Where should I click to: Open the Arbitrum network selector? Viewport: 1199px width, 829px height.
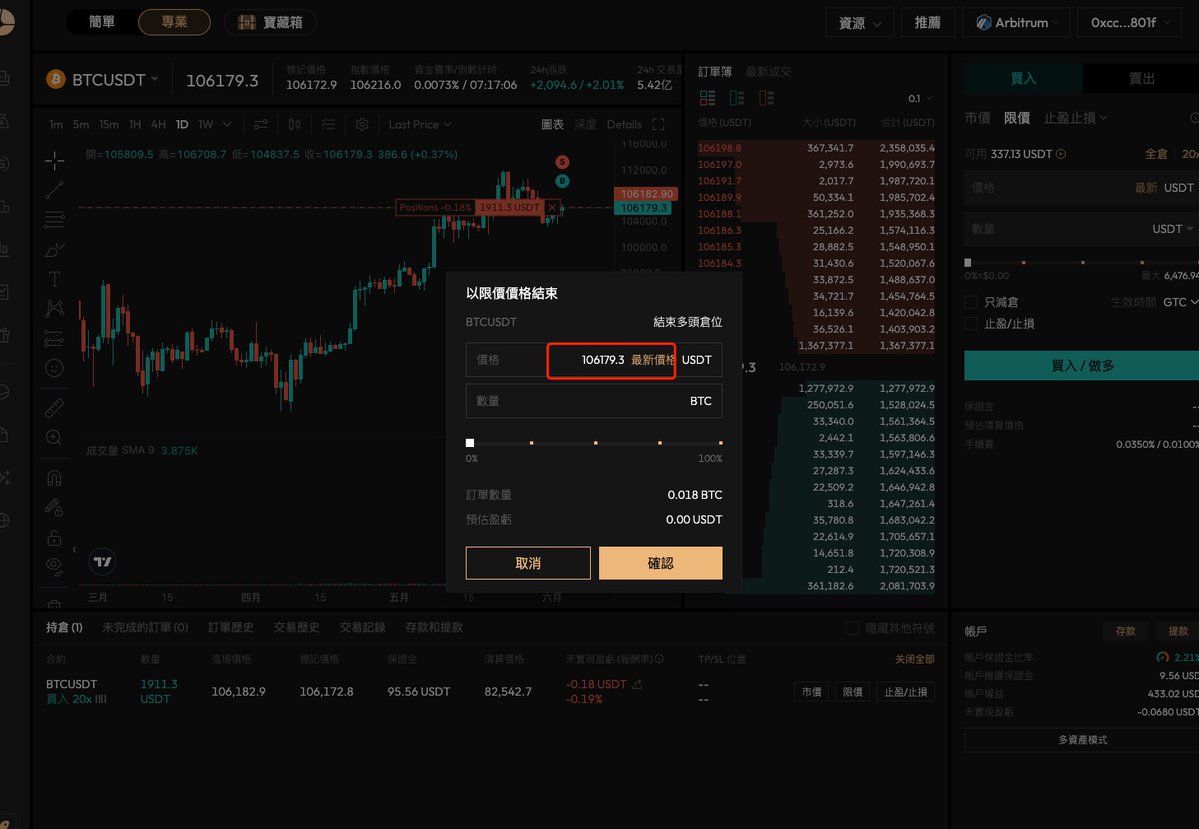(x=1017, y=23)
